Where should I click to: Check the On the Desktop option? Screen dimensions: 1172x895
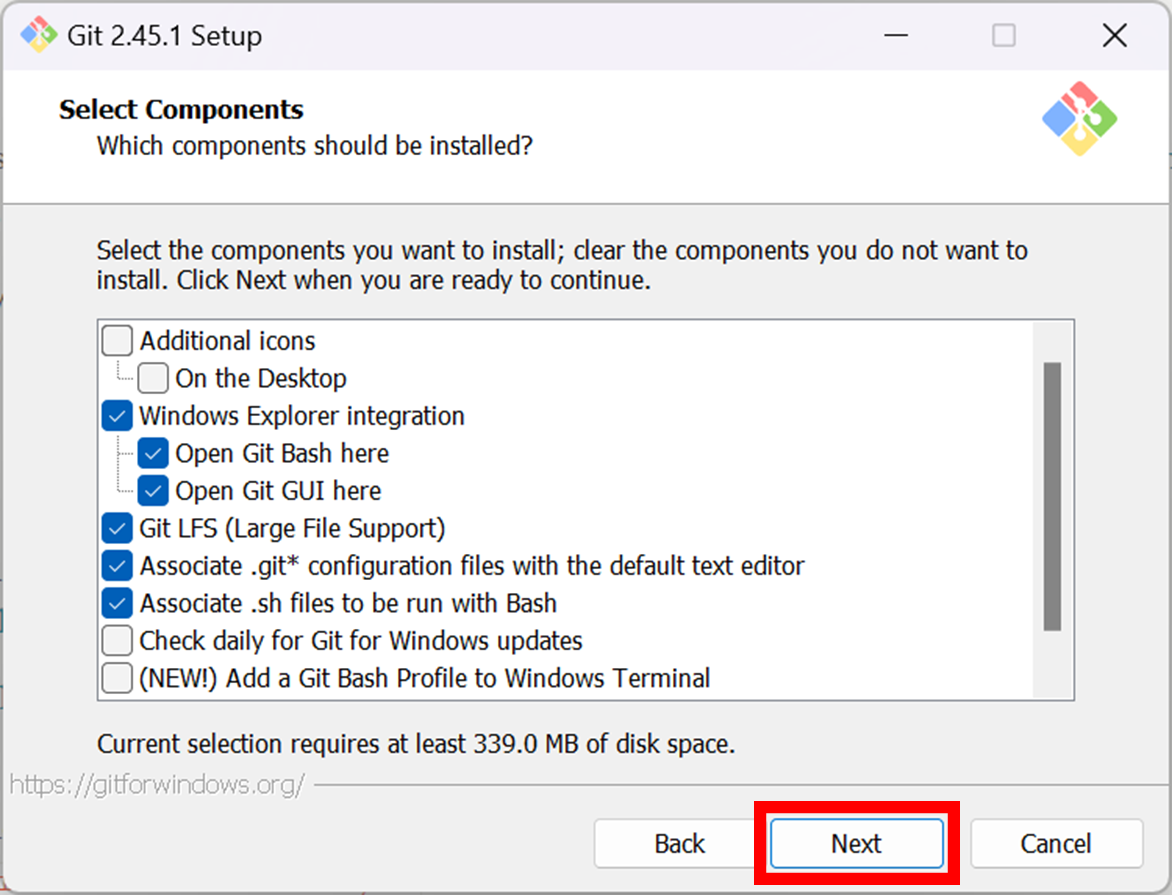[153, 378]
